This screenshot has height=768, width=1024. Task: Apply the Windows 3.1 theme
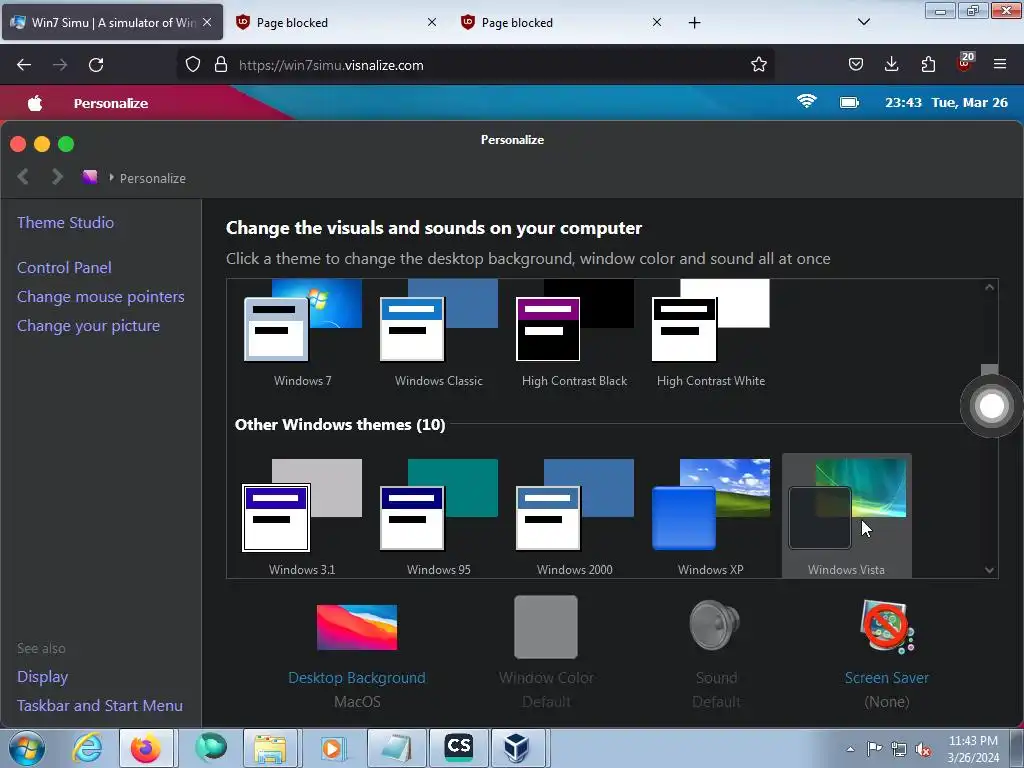tap(302, 517)
